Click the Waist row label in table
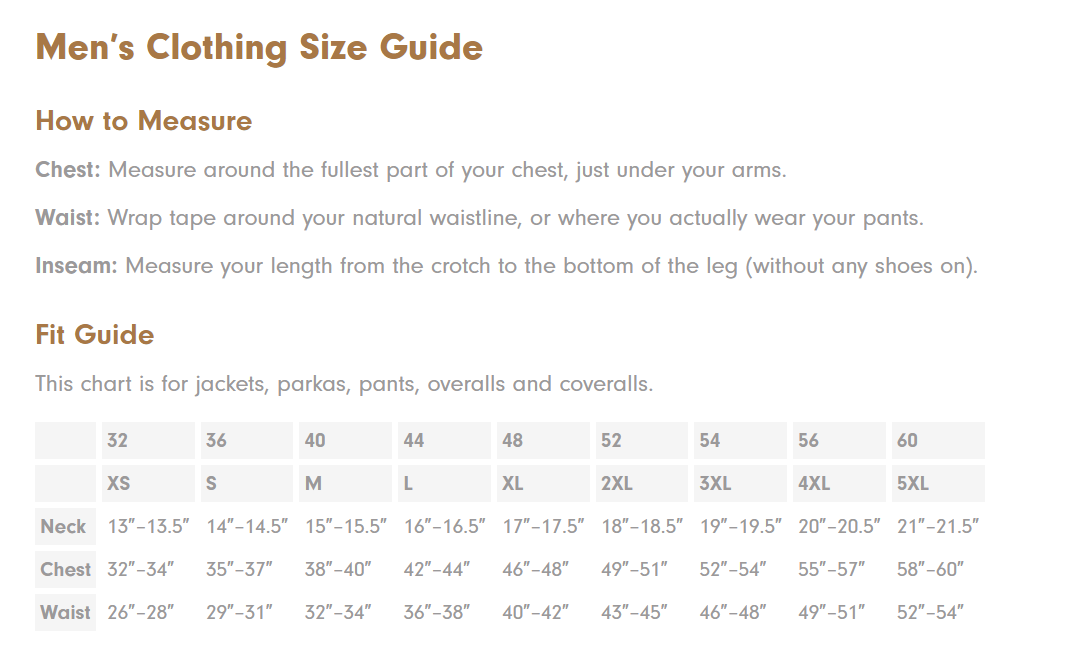This screenshot has width=1085, height=658. point(66,613)
